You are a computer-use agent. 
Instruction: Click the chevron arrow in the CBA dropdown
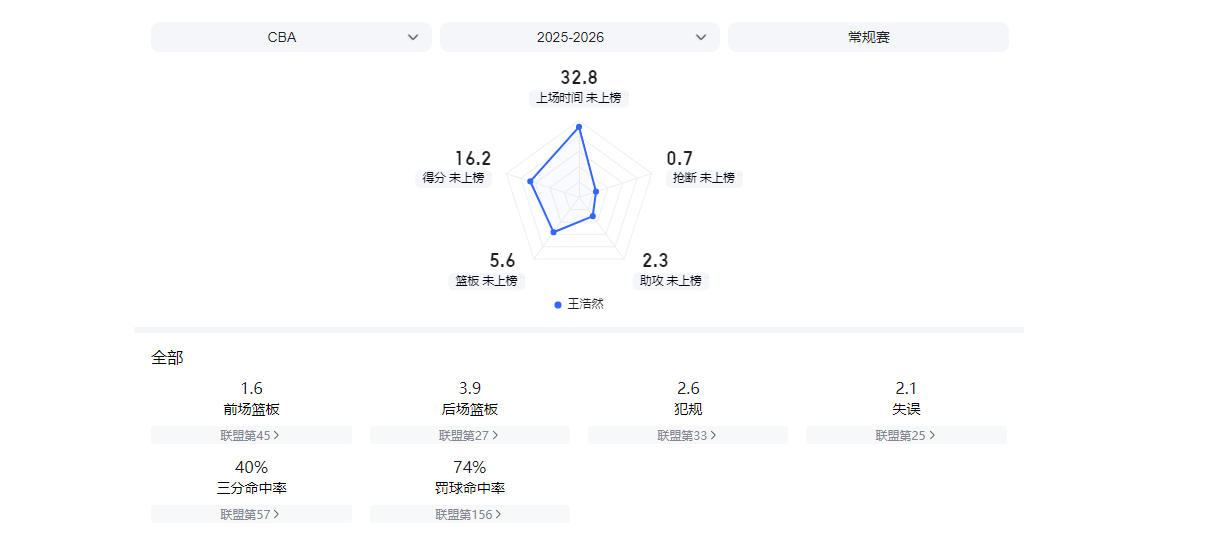point(413,37)
